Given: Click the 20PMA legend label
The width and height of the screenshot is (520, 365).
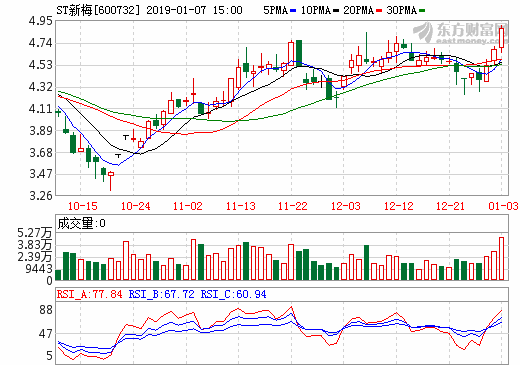Looking at the screenshot, I should tap(358, 10).
